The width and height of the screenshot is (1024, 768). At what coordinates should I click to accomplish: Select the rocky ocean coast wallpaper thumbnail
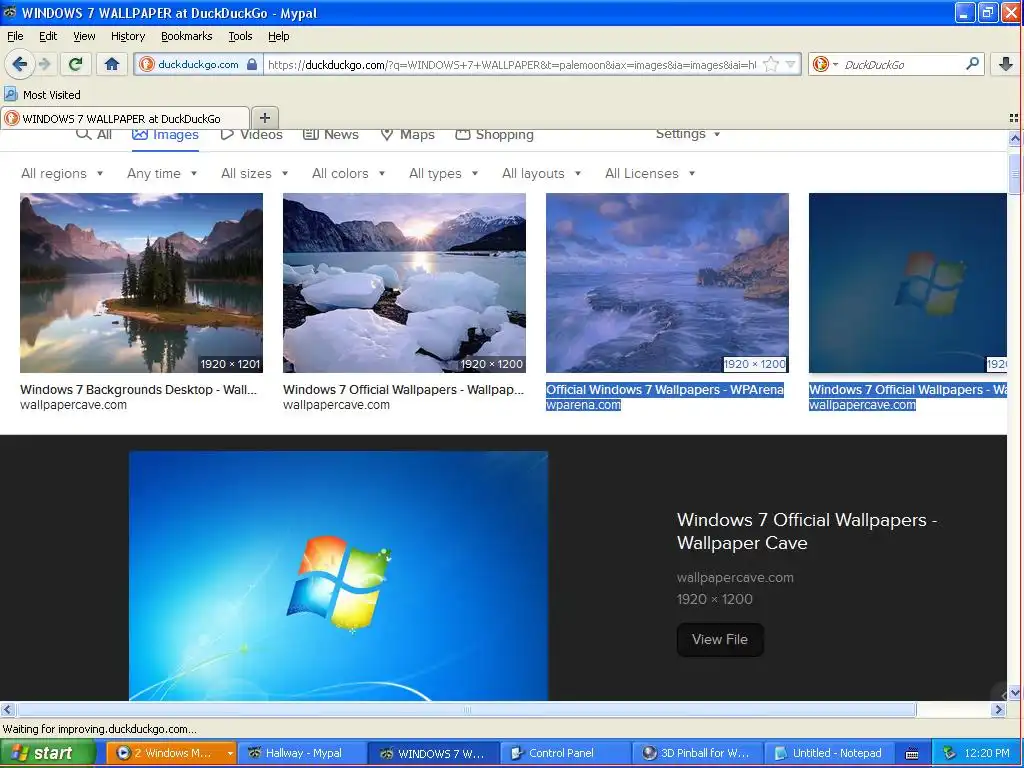pyautogui.click(x=667, y=283)
